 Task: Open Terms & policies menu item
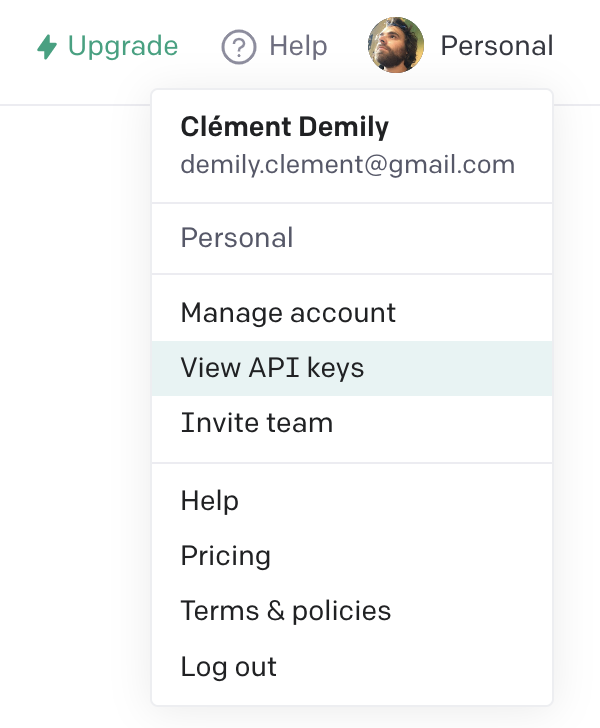(x=285, y=610)
